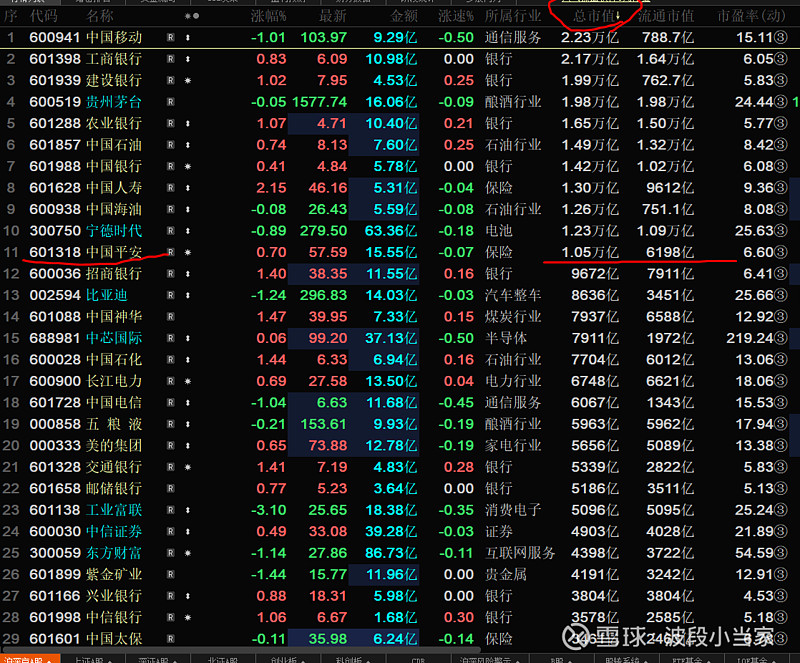Switch to the CDR bottom tab
Image resolution: width=800 pixels, height=663 pixels.
[x=417, y=659]
